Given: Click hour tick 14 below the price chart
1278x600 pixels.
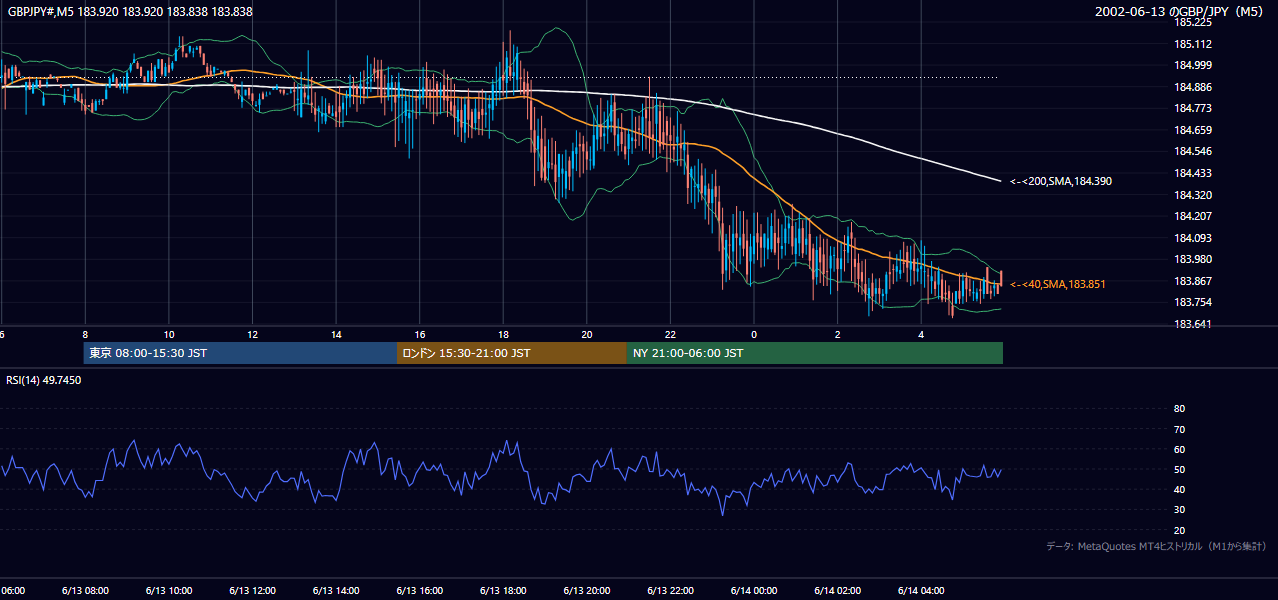Looking at the screenshot, I should [x=336, y=334].
